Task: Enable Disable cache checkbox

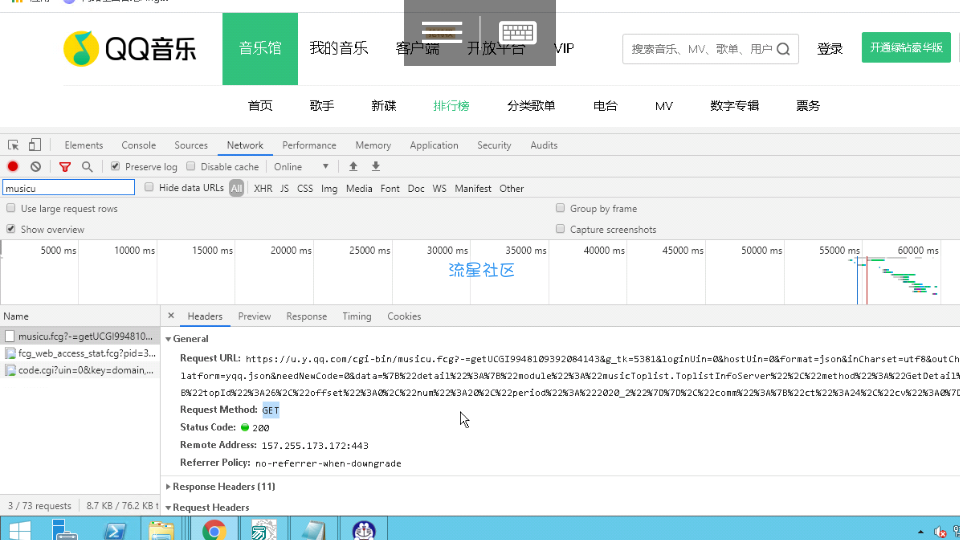Action: point(190,167)
